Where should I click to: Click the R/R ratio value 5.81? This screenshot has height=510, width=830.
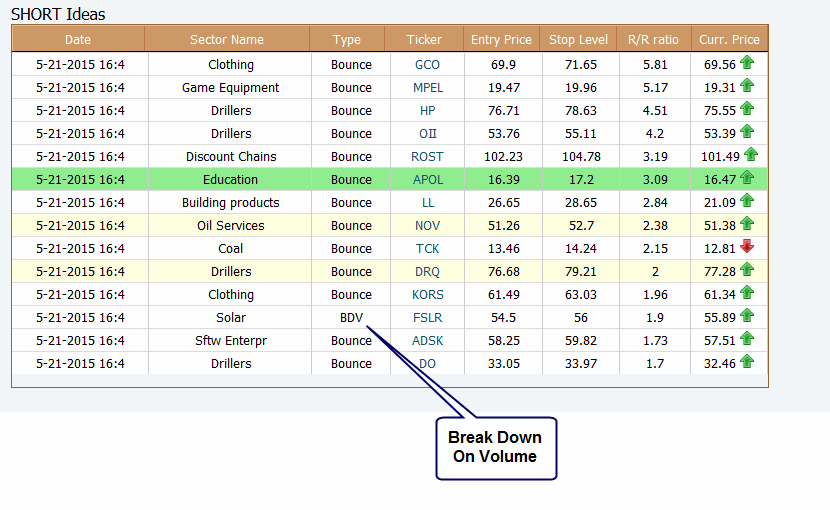pos(655,65)
